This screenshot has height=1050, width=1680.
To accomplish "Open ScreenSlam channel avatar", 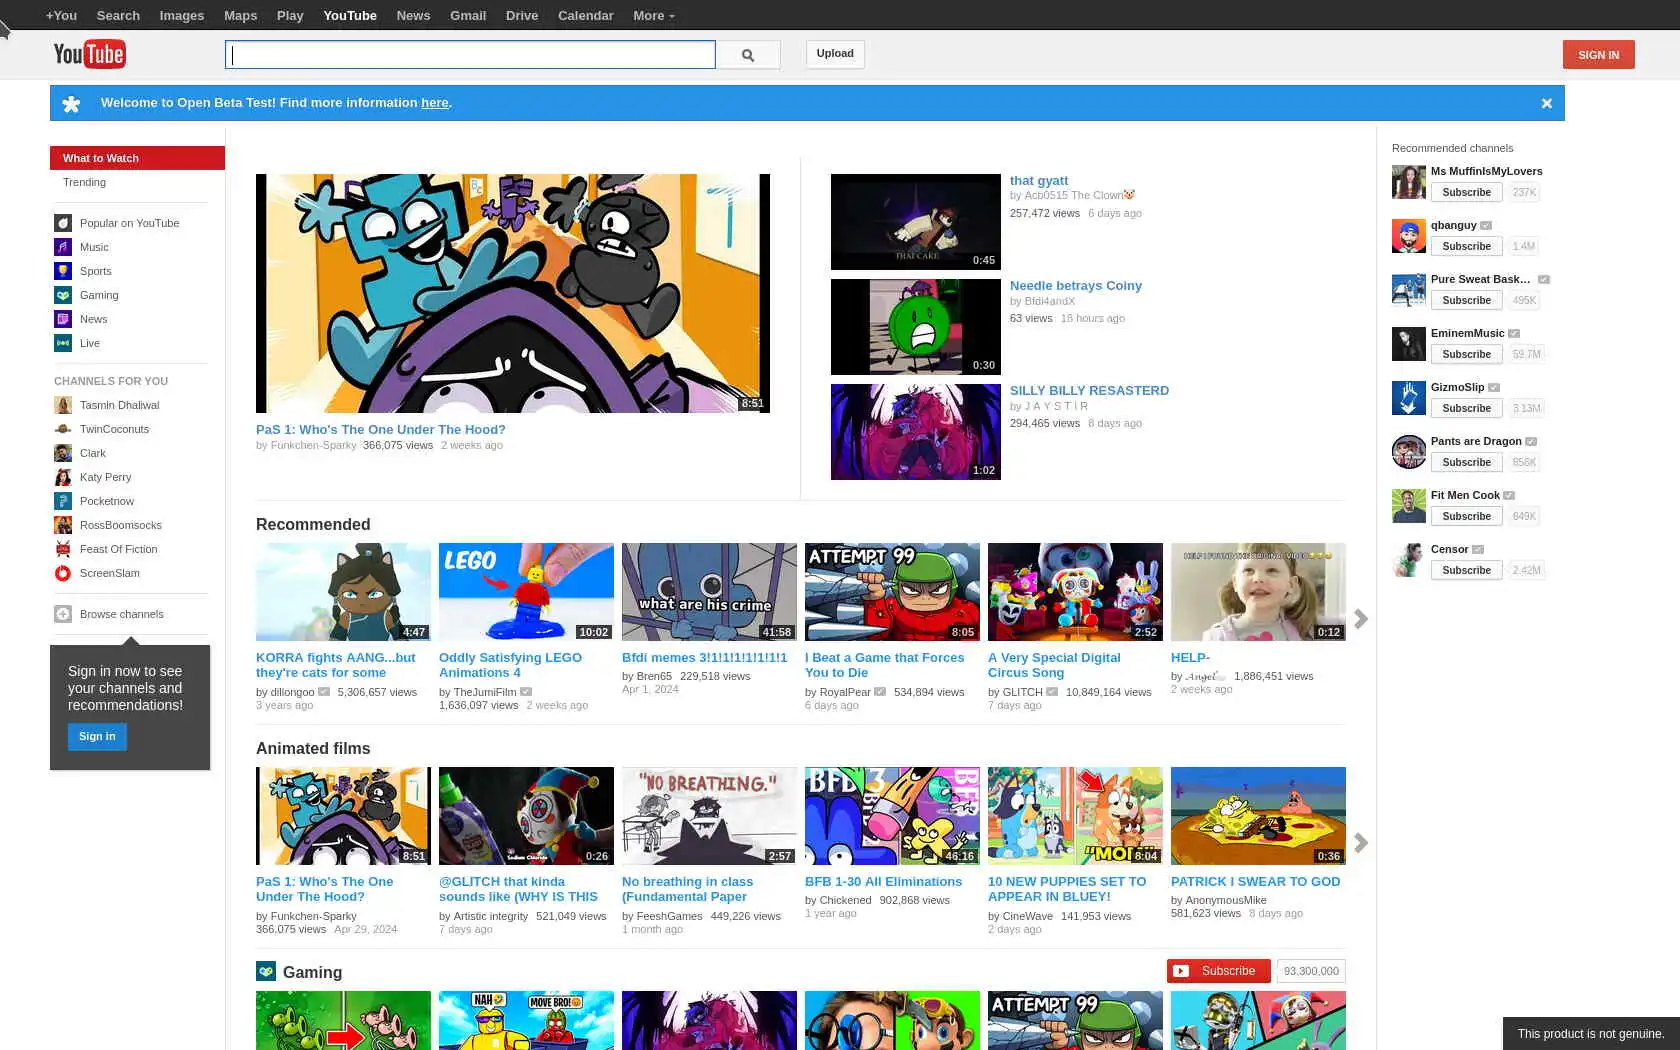I will click(63, 573).
